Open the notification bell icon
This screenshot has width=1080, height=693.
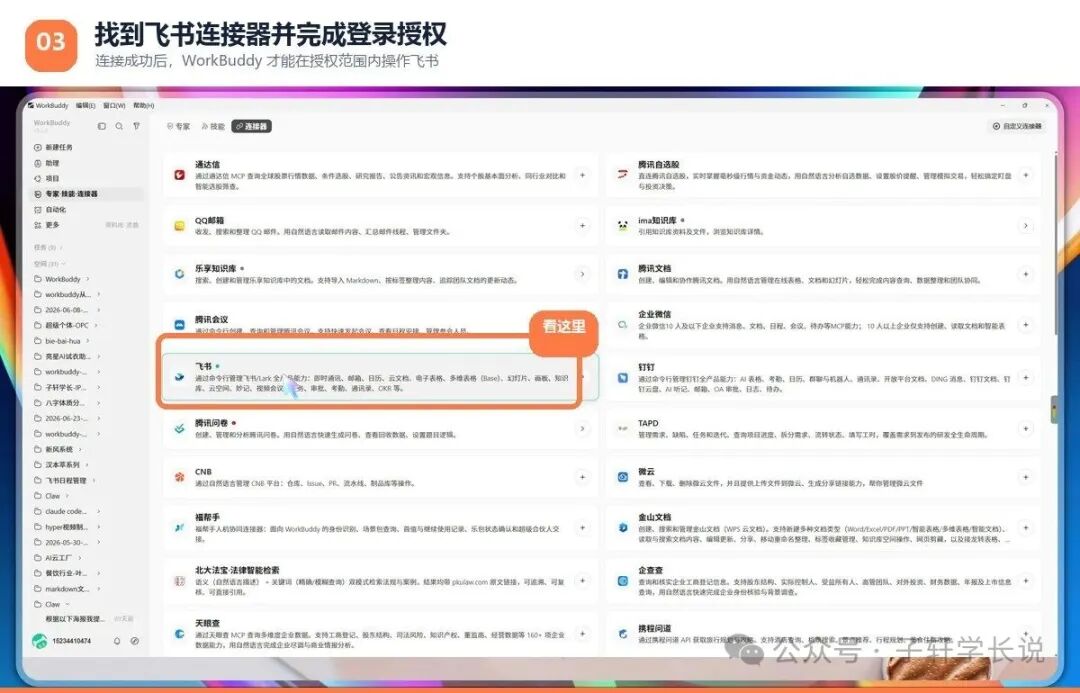click(117, 641)
